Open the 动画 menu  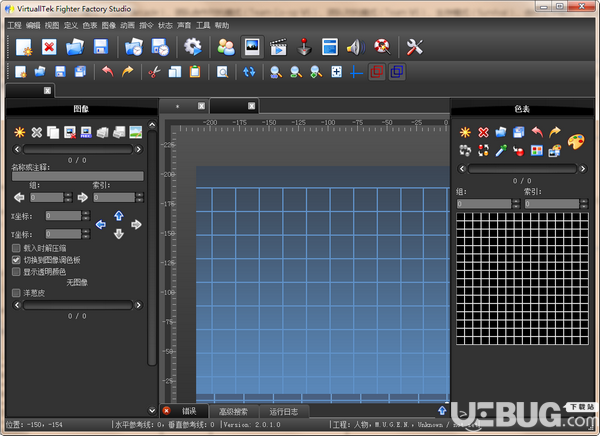pyautogui.click(x=127, y=25)
